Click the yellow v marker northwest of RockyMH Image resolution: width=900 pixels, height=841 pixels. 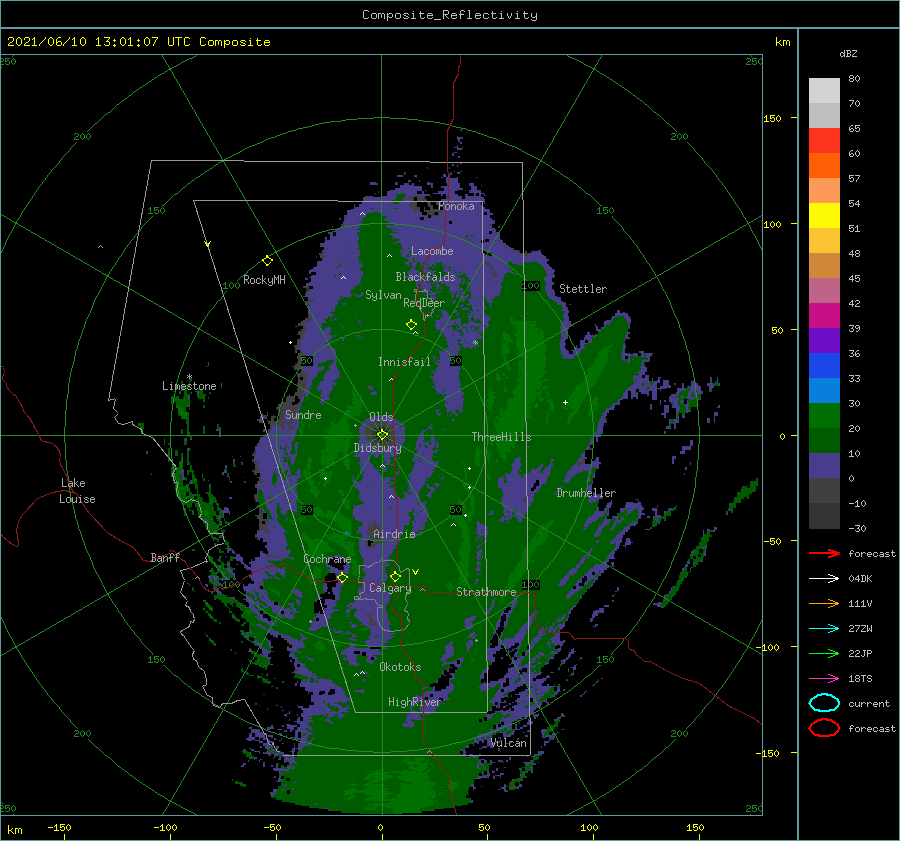click(208, 244)
